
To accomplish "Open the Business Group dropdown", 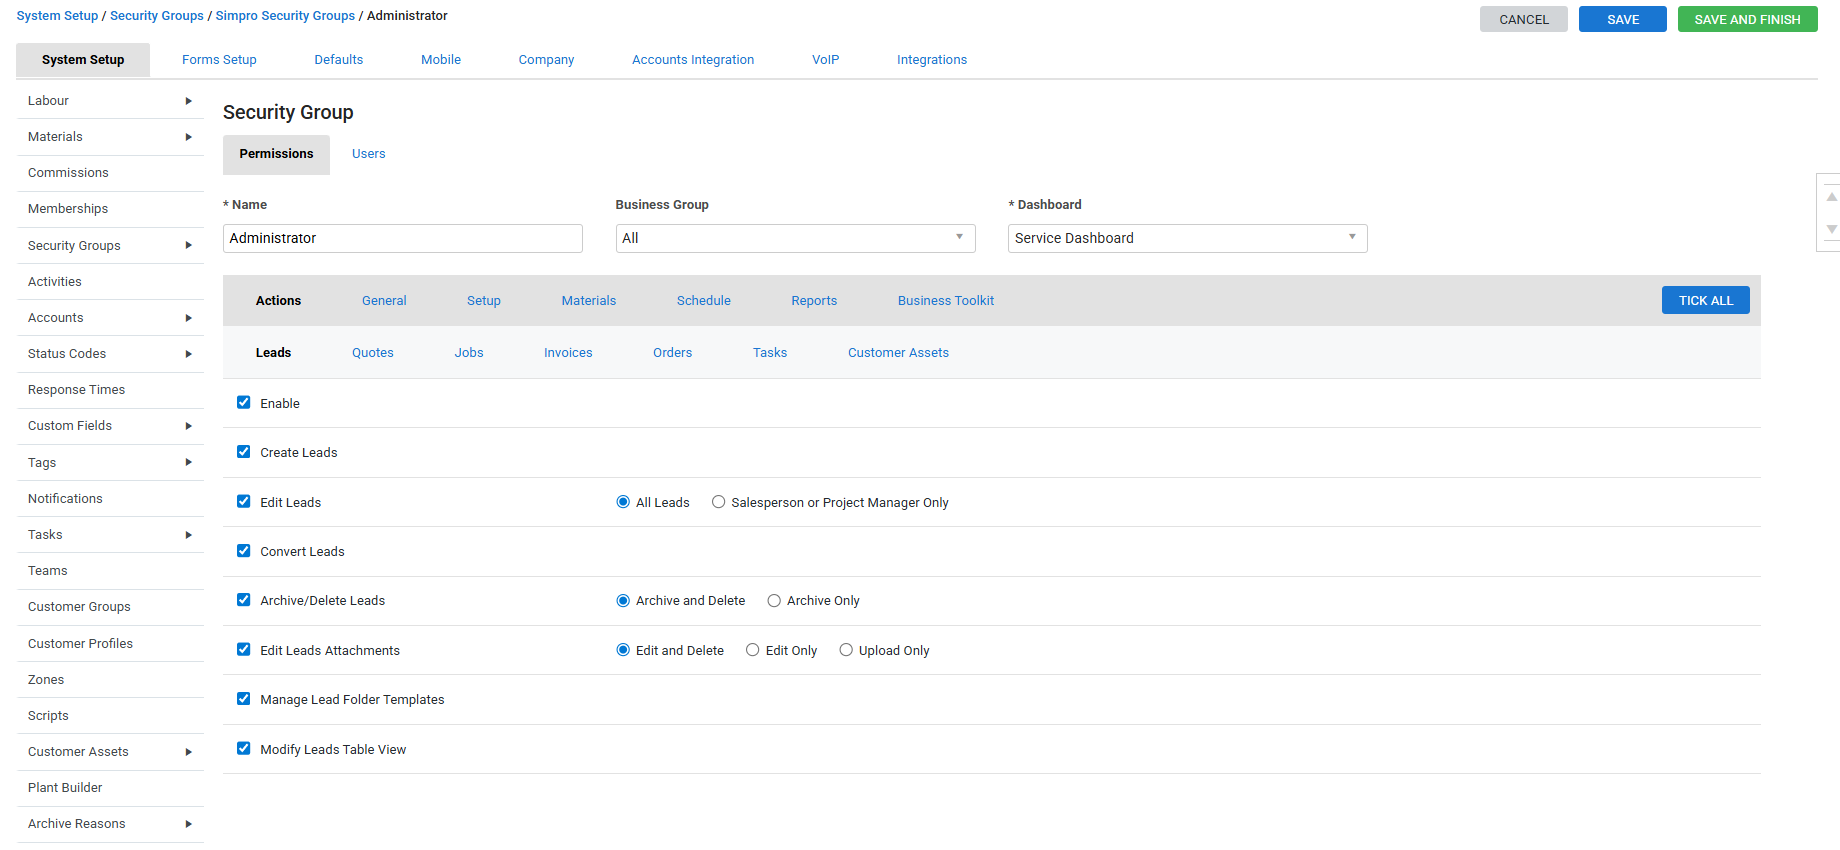I will (795, 238).
